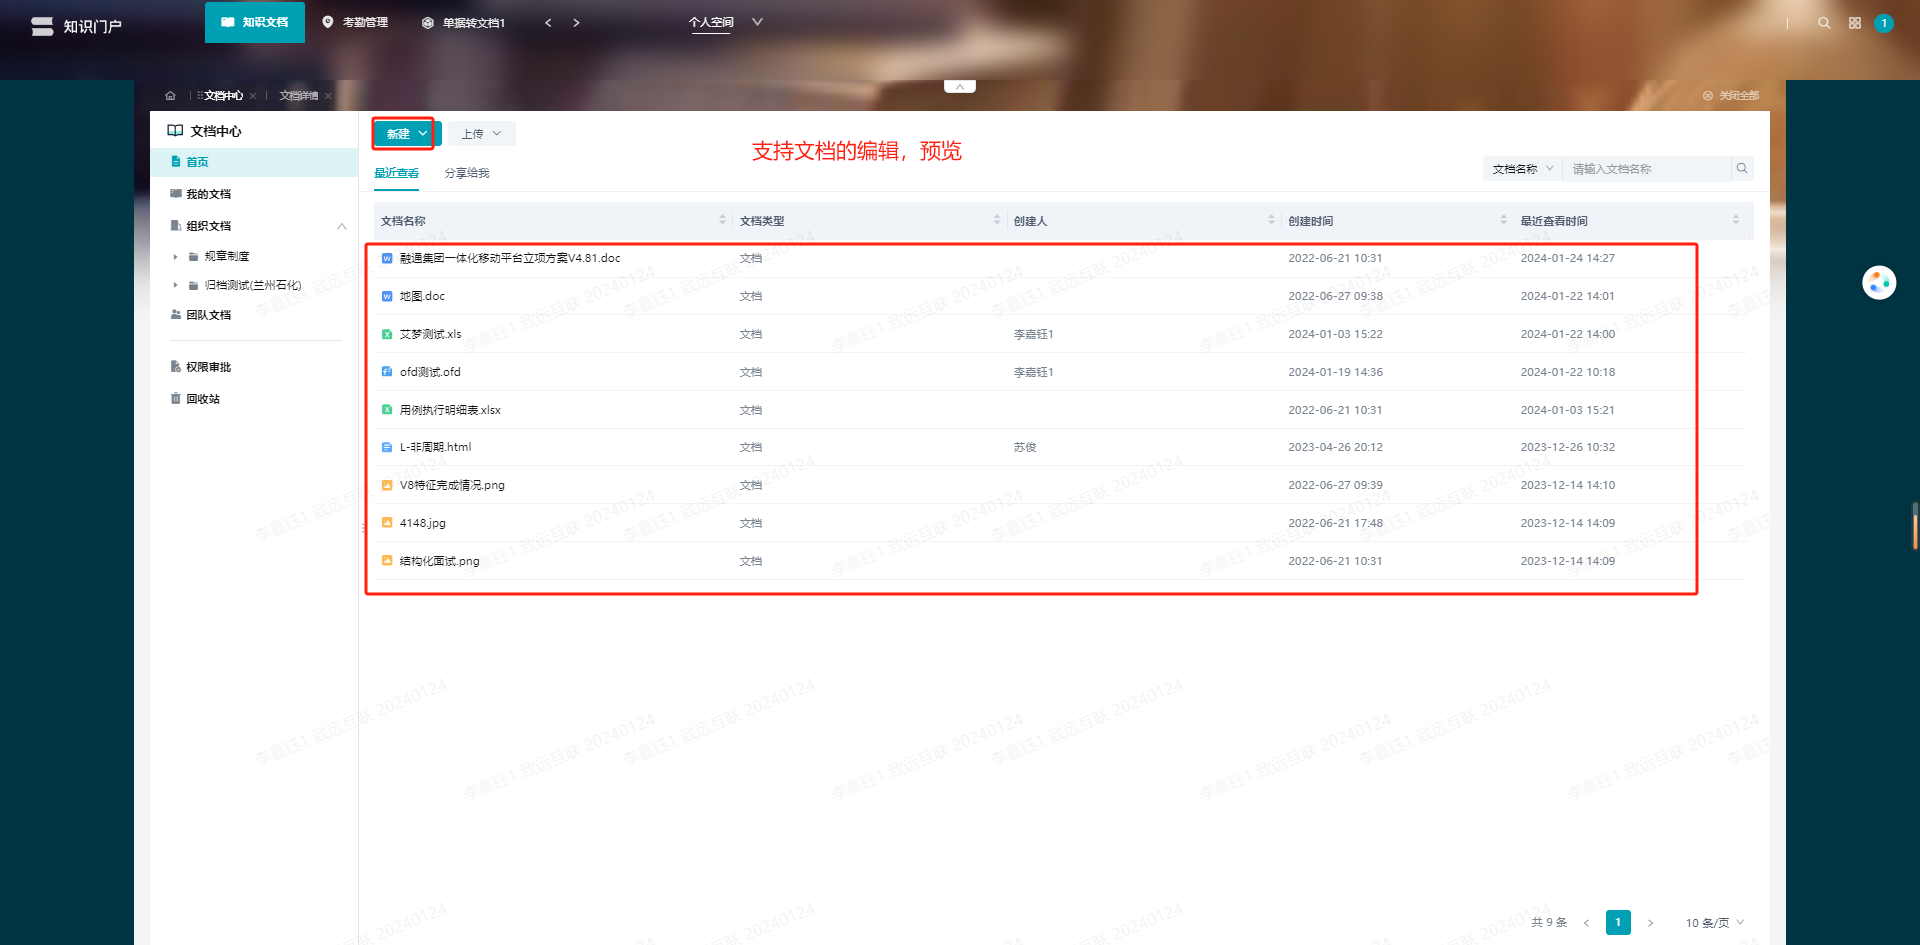Open the app grid icon in top bar
Screen dimensions: 1920x945
click(x=1855, y=23)
